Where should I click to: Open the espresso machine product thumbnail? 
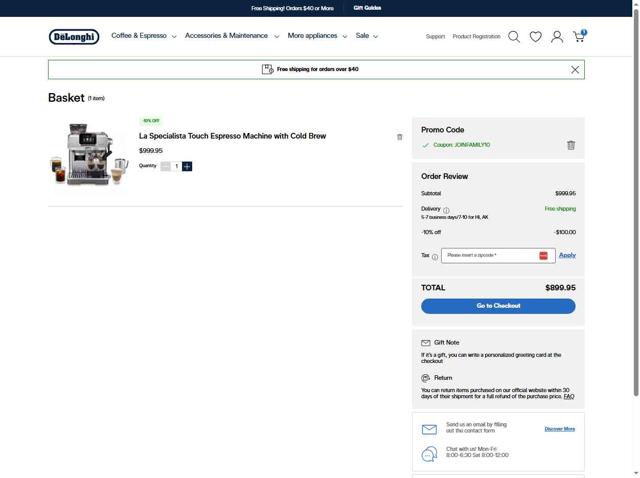point(89,154)
